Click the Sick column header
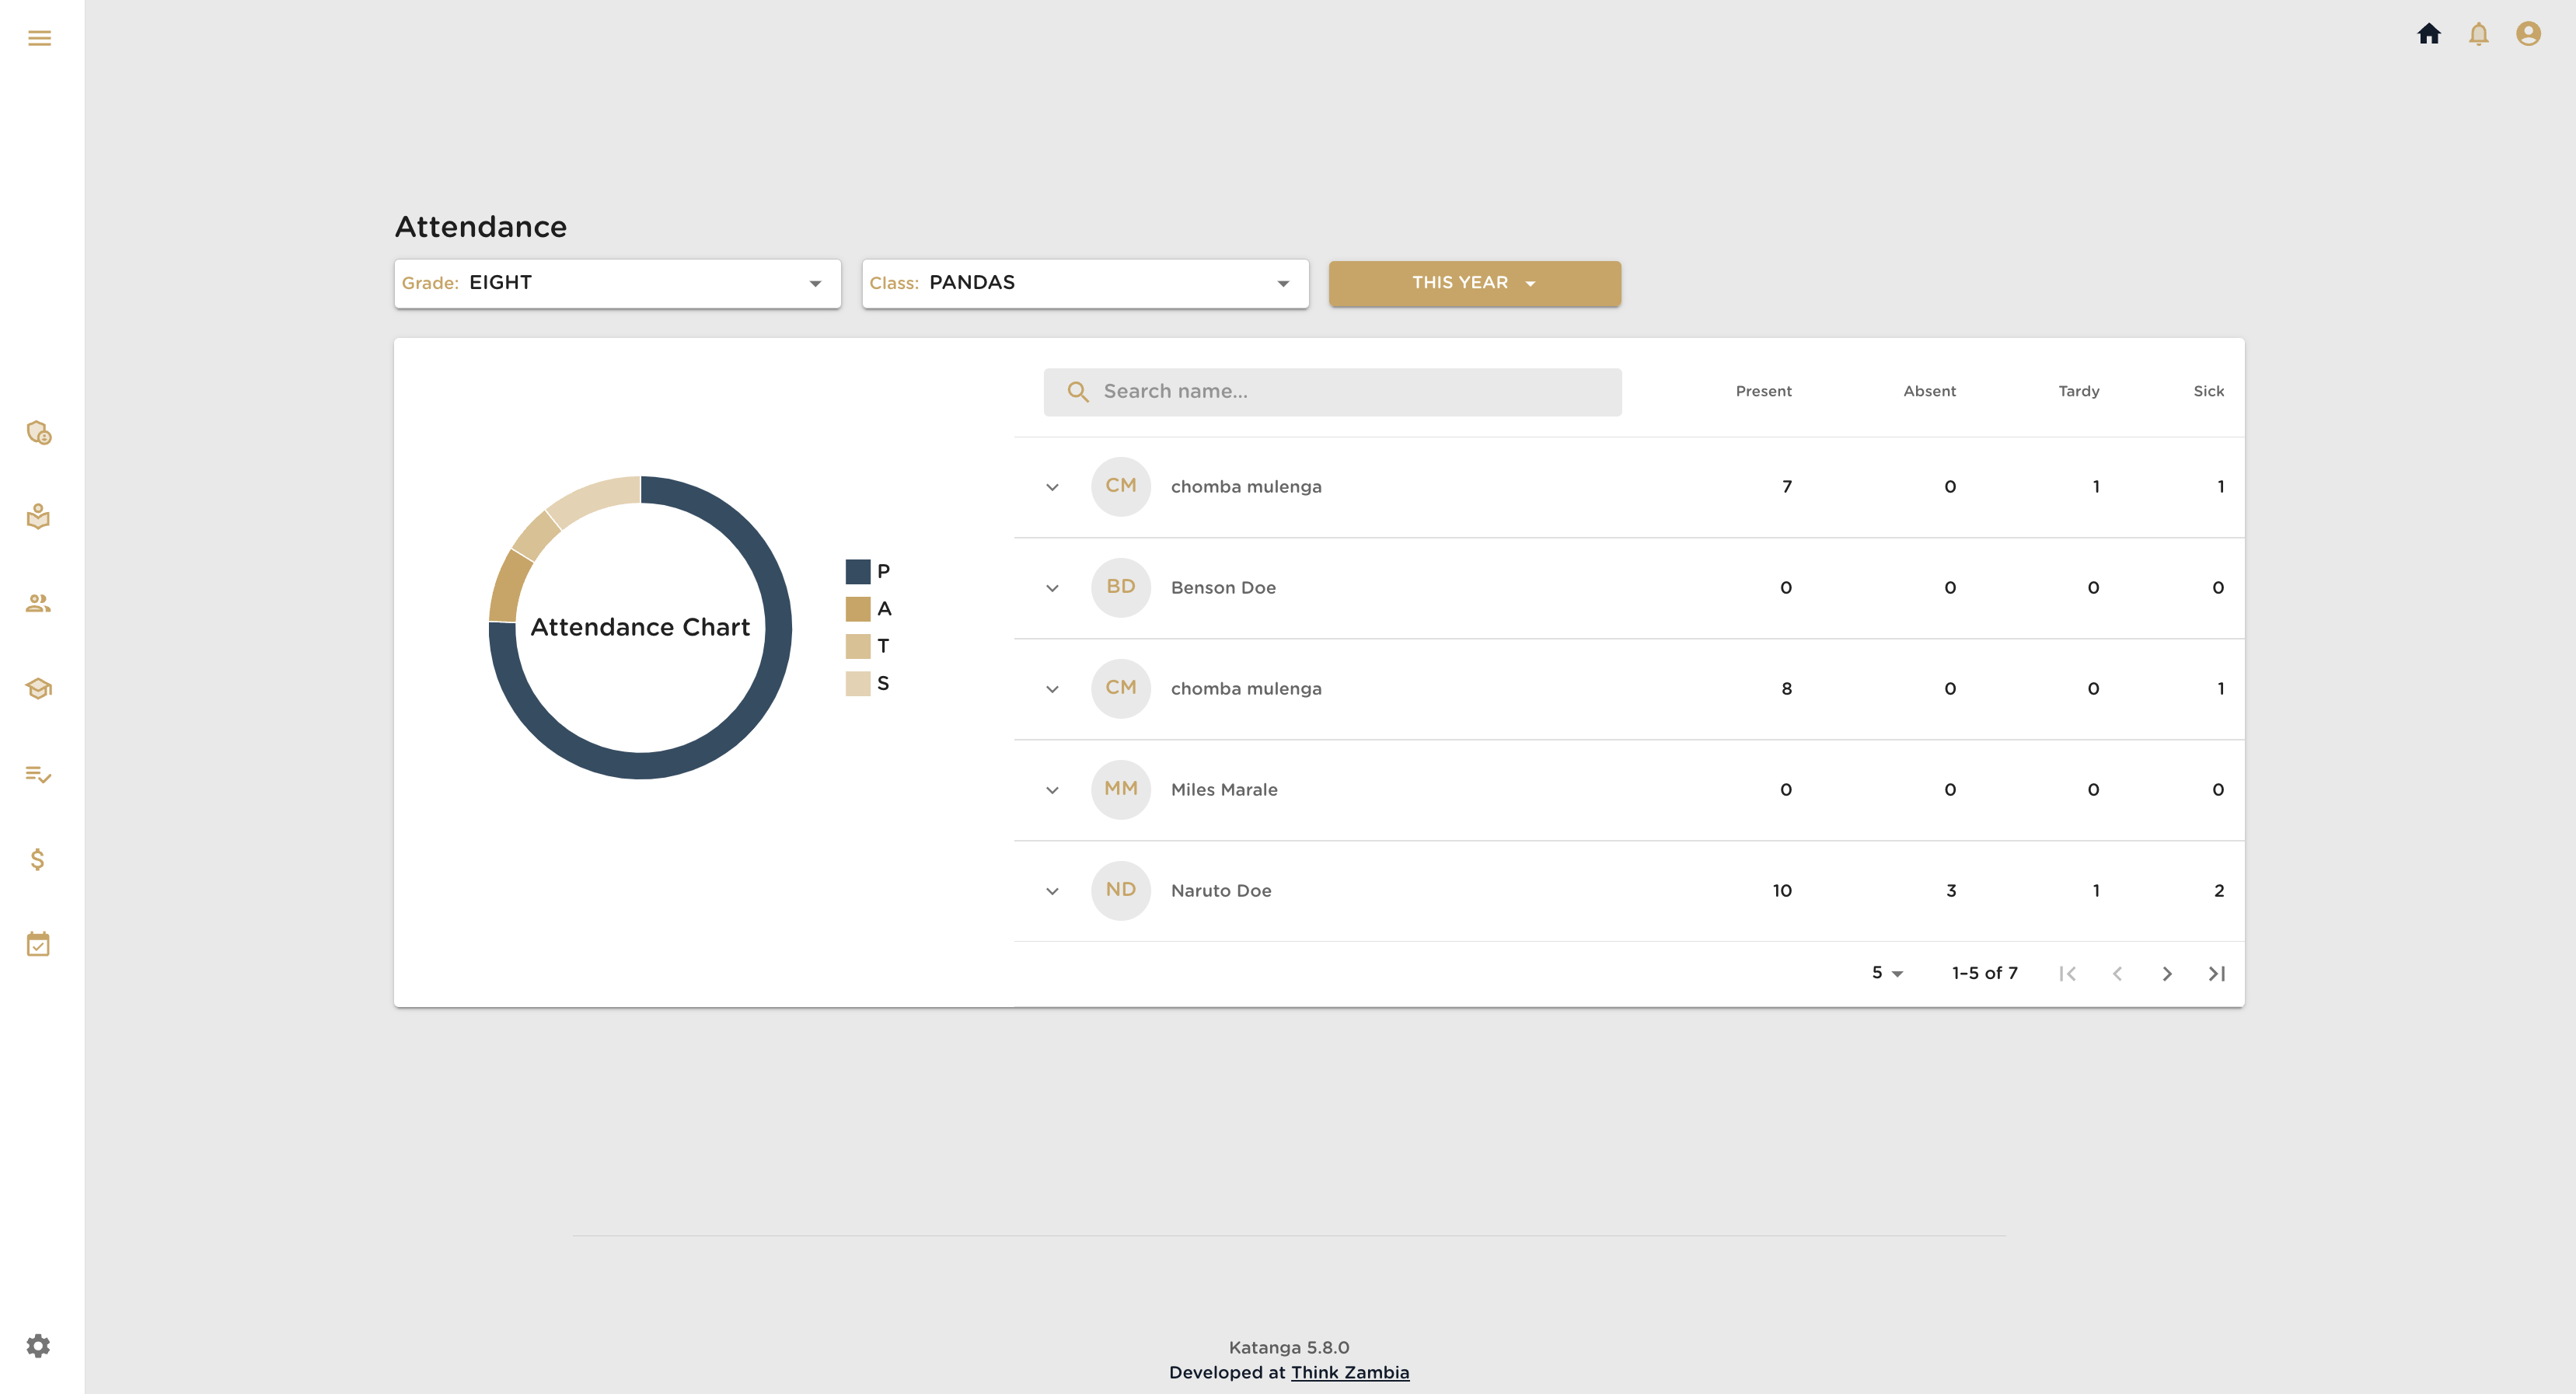The height and width of the screenshot is (1394, 2576). tap(2208, 391)
